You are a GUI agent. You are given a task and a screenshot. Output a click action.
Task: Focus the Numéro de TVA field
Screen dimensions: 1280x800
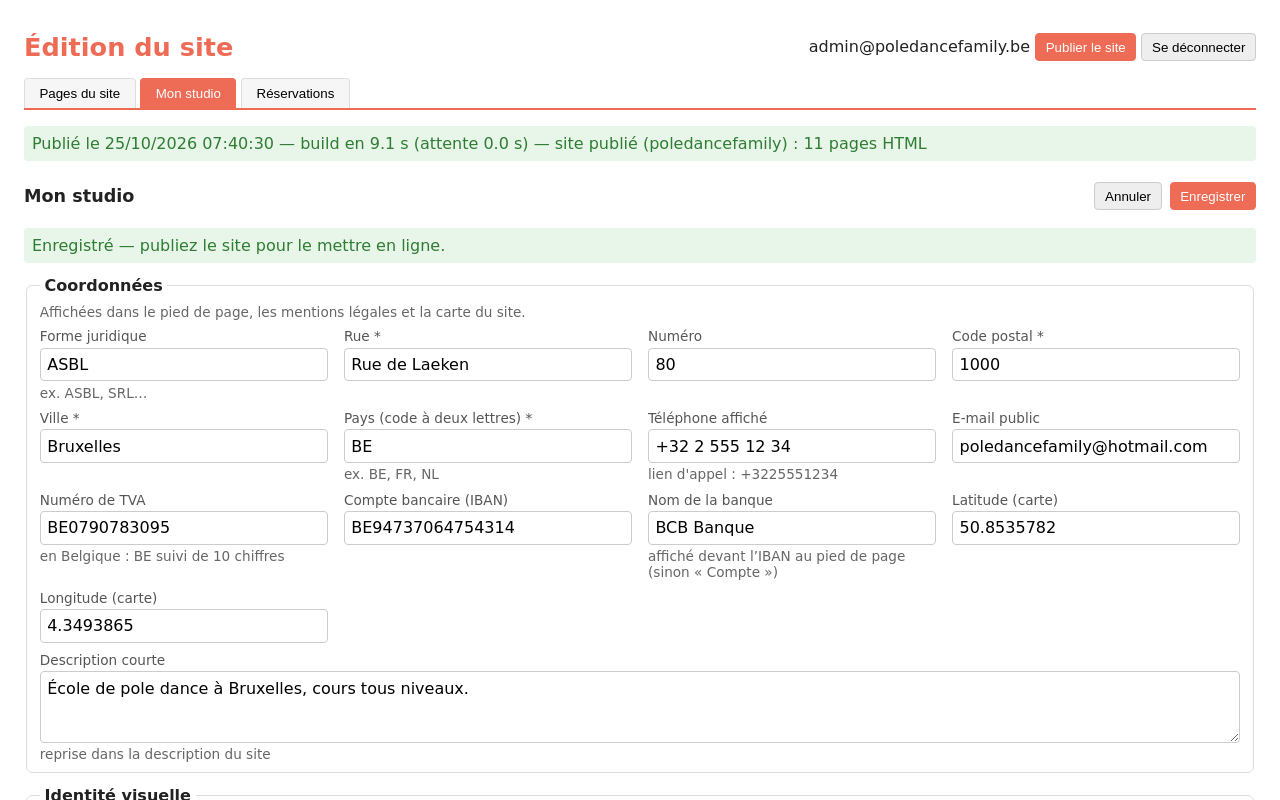pyautogui.click(x=184, y=528)
